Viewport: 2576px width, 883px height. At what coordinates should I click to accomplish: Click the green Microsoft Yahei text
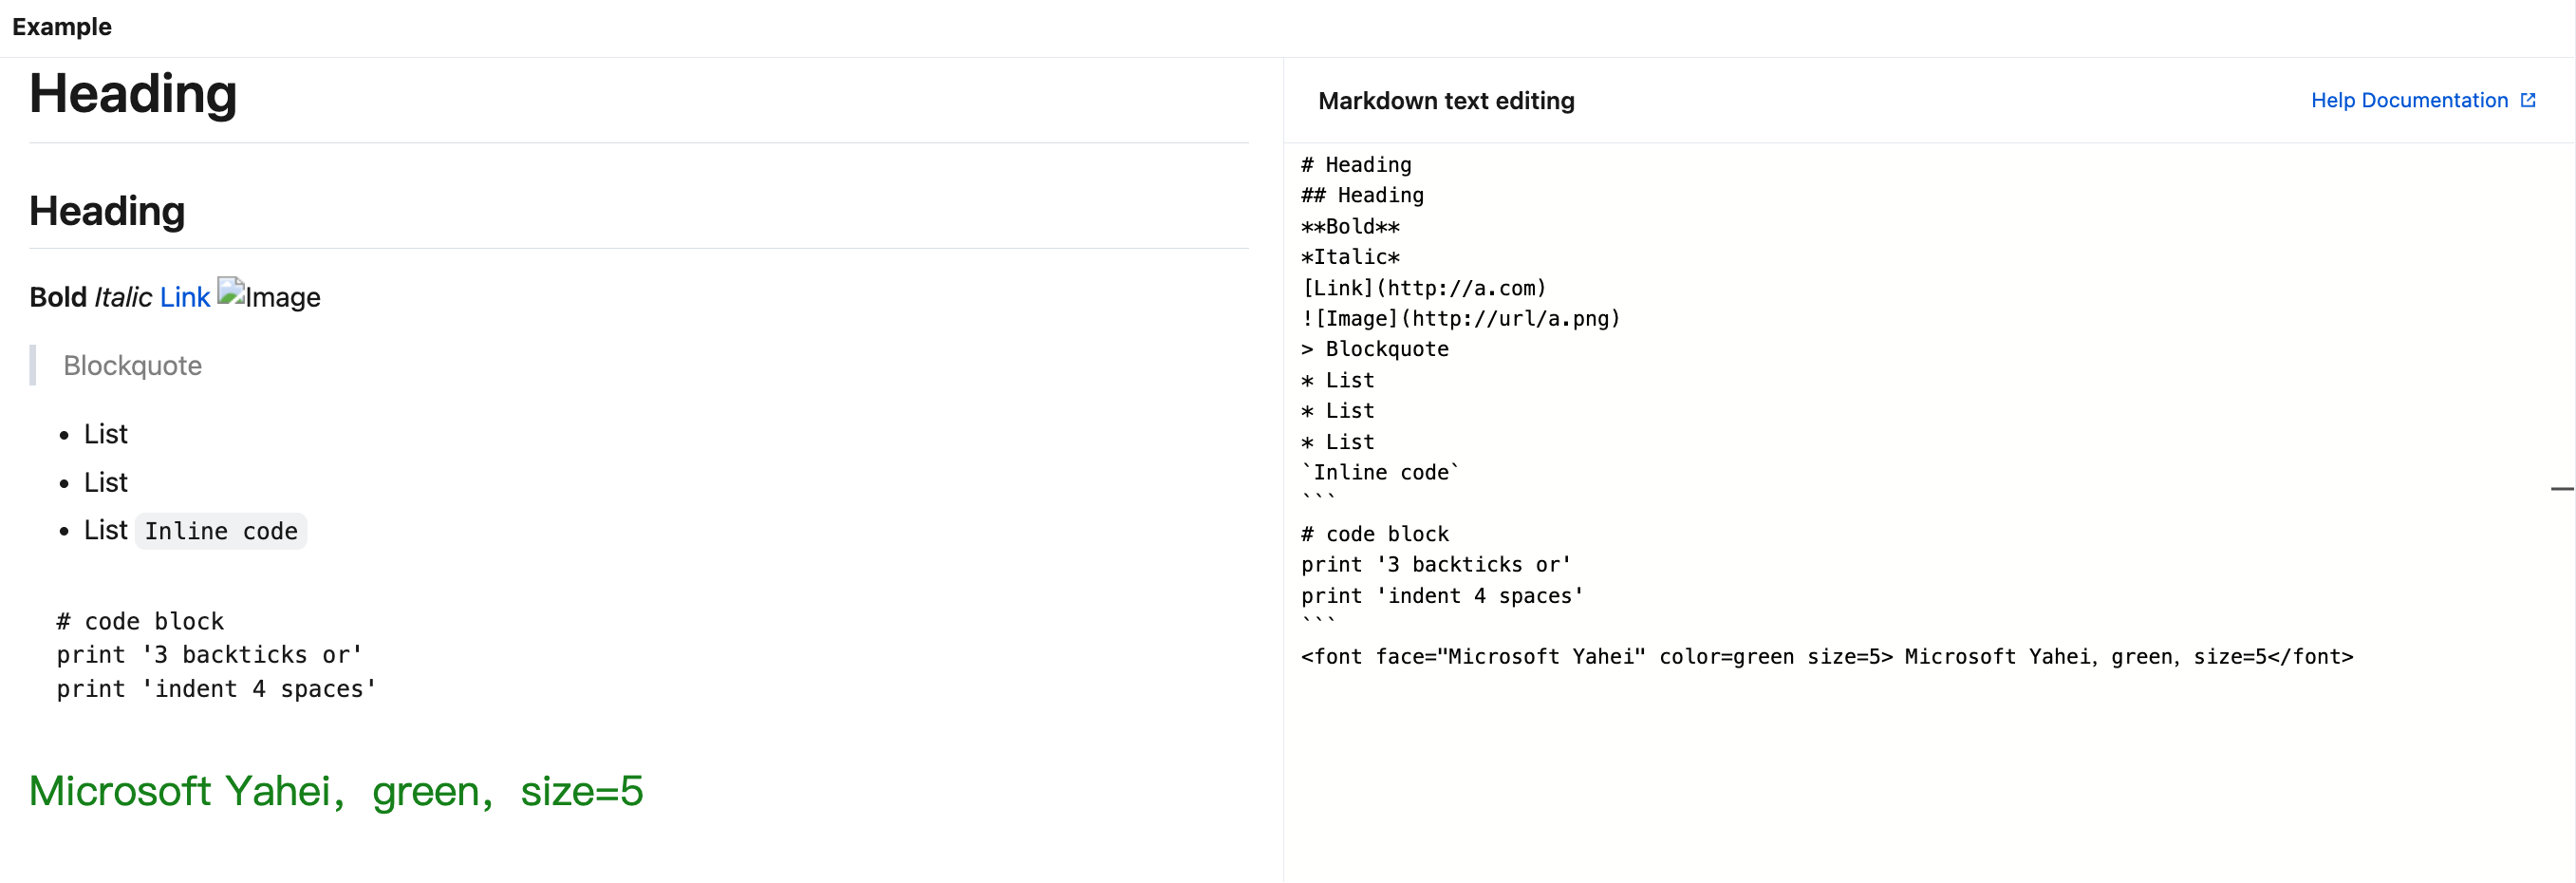[336, 792]
